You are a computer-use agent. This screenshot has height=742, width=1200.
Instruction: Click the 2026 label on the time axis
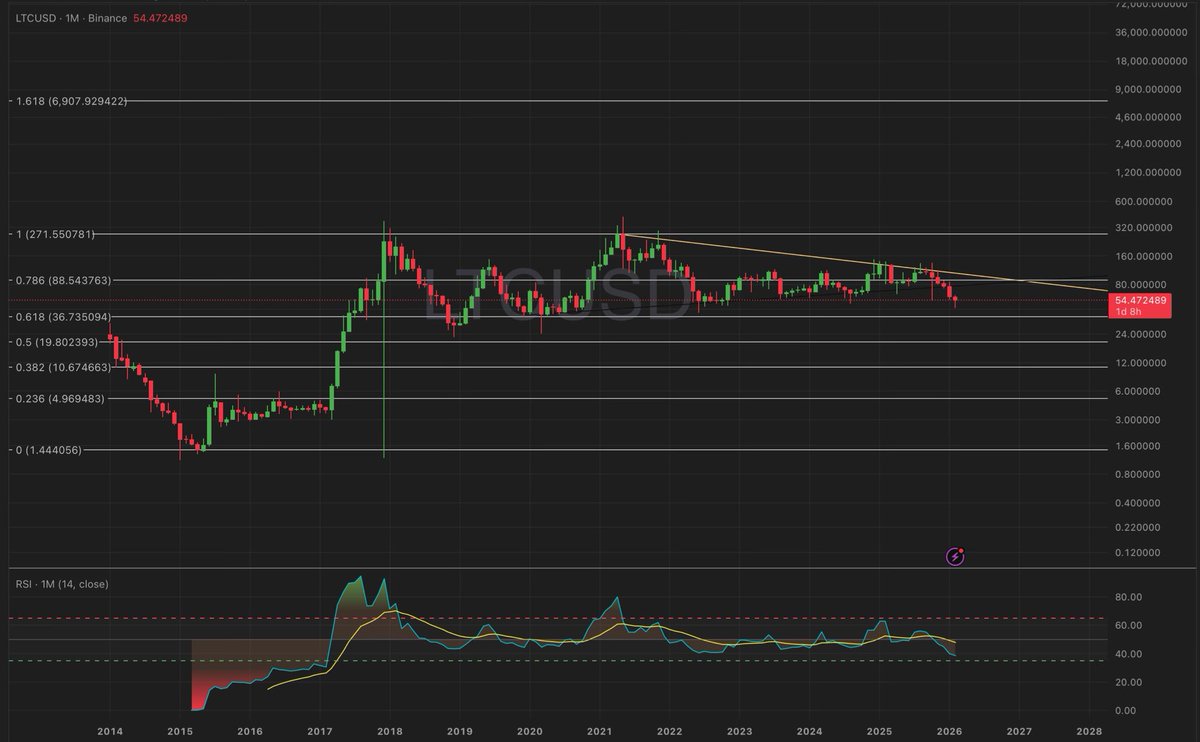pos(949,733)
